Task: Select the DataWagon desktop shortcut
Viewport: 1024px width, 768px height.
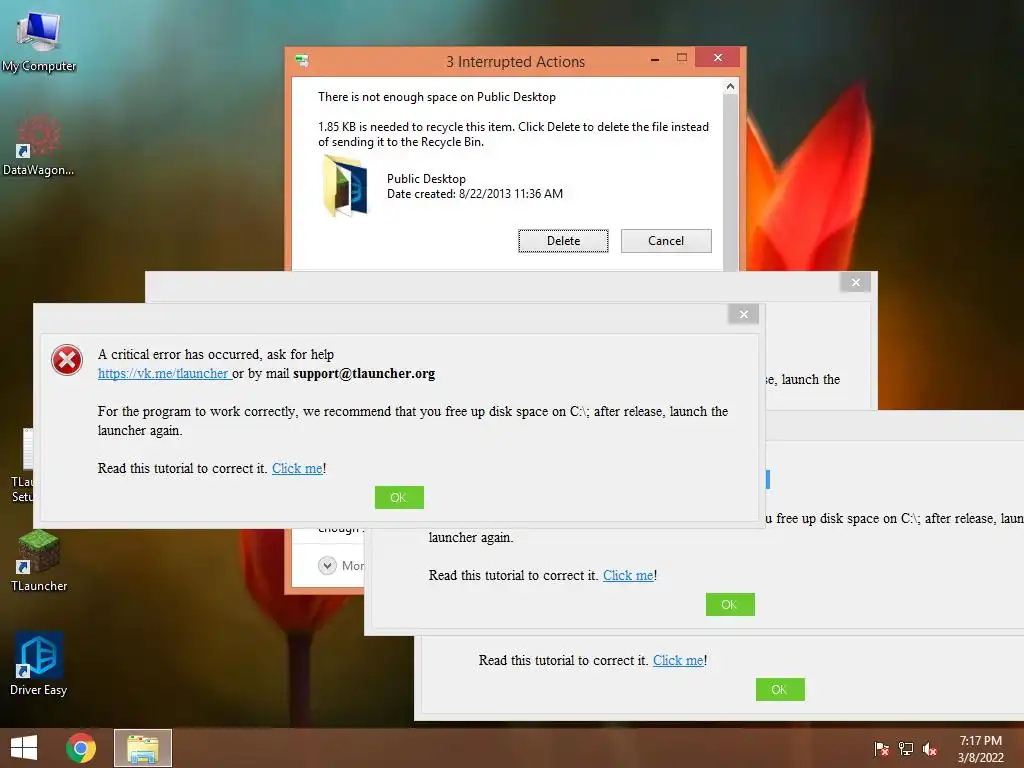Action: click(39, 144)
